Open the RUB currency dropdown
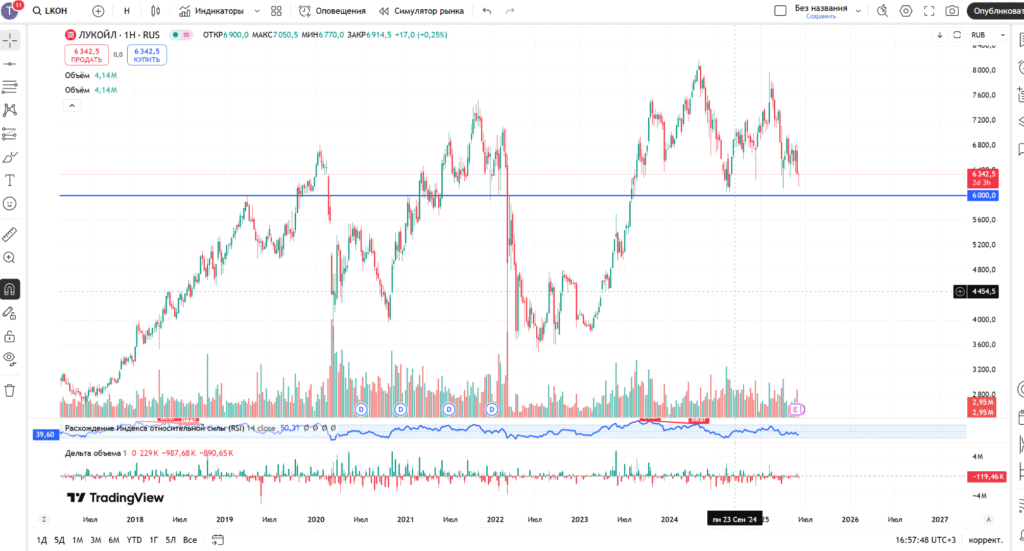 tap(987, 35)
